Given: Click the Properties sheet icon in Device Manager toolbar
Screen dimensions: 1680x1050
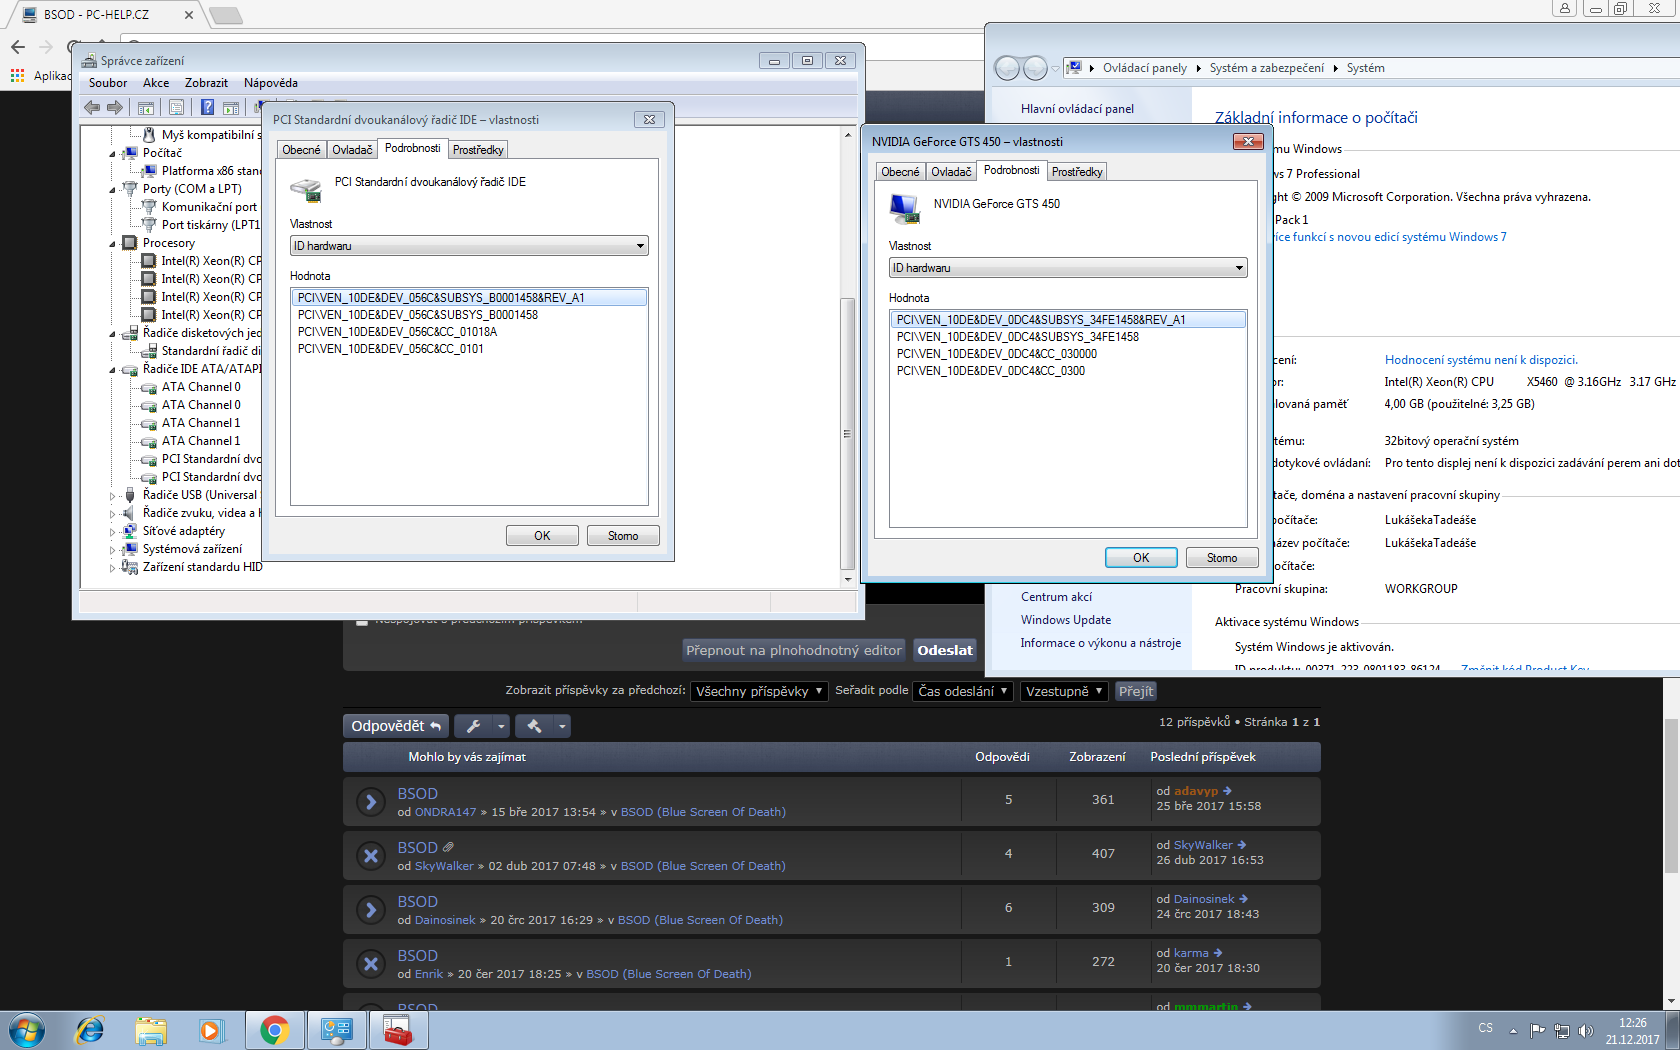Looking at the screenshot, I should [x=176, y=107].
